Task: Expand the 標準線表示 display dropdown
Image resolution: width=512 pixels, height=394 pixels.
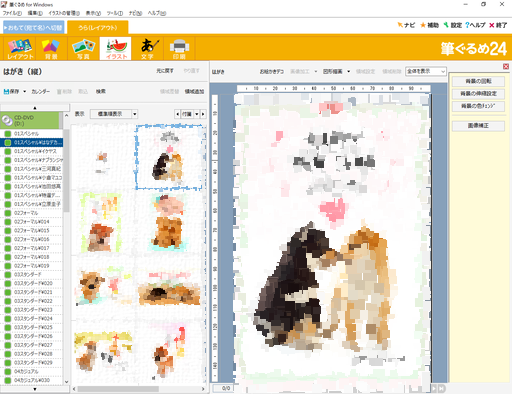Action: pyautogui.click(x=135, y=114)
